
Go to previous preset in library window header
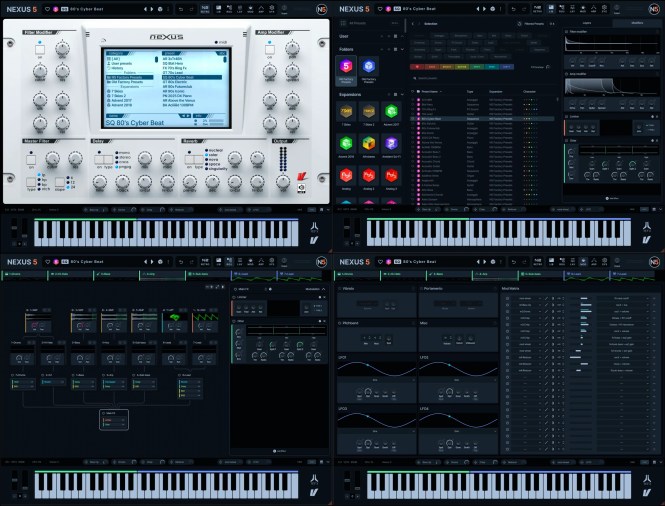point(478,9)
